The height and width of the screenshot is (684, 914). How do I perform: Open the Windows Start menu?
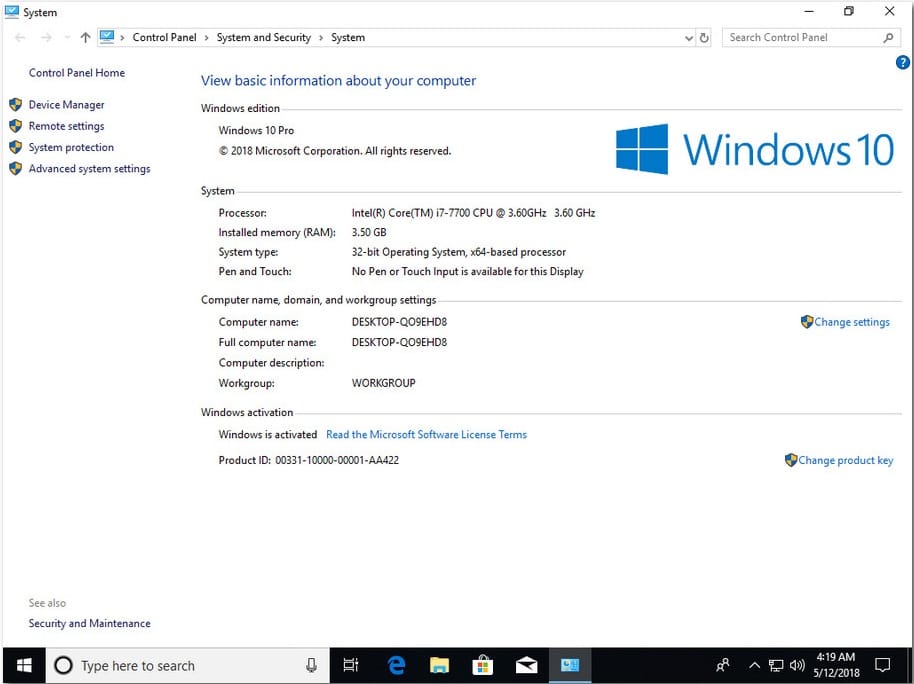[x=24, y=665]
